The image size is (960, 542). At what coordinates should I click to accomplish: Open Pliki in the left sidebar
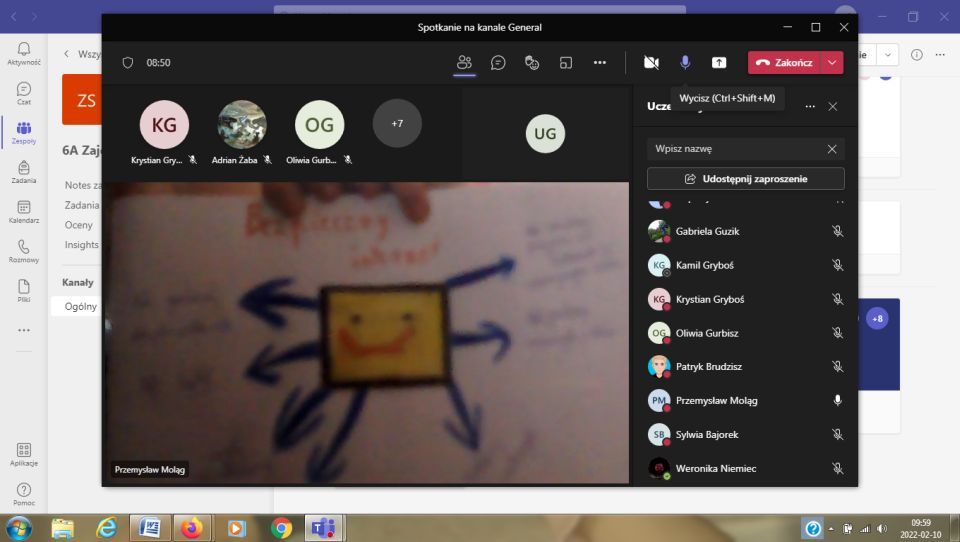24,290
